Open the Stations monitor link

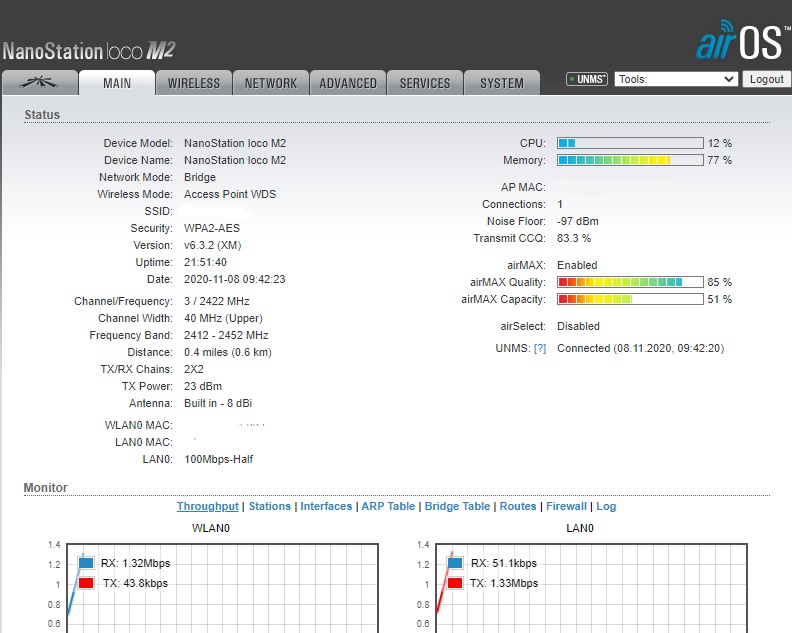point(270,506)
